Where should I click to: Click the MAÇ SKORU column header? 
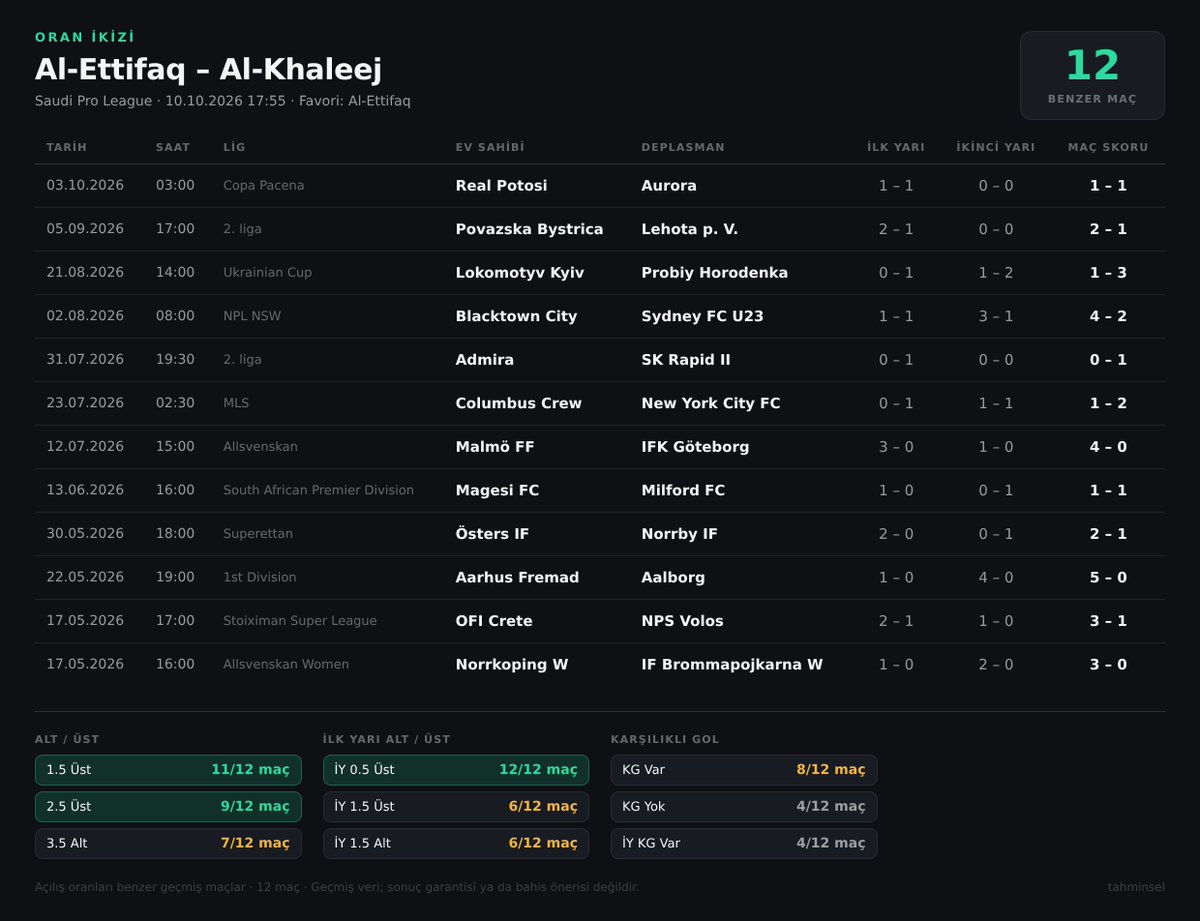coord(1108,147)
